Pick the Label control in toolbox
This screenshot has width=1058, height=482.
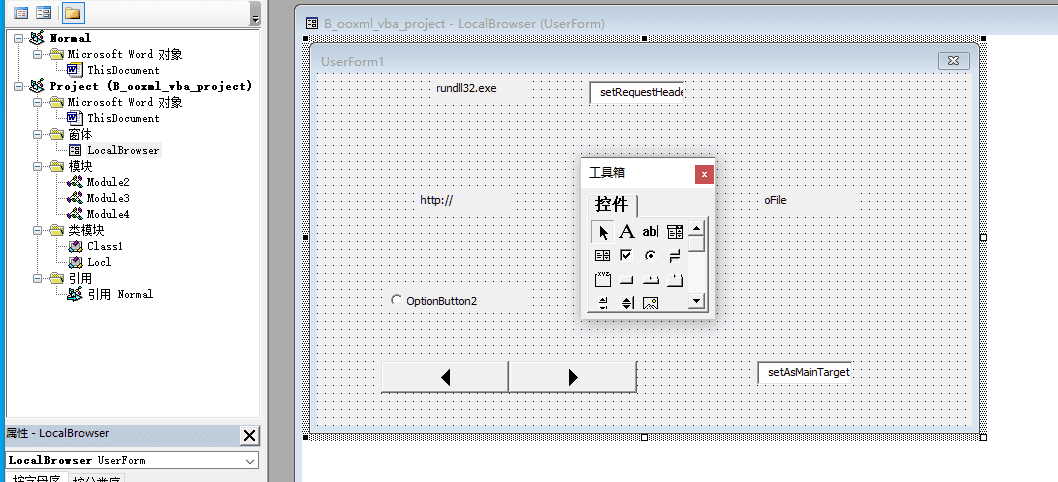click(627, 232)
